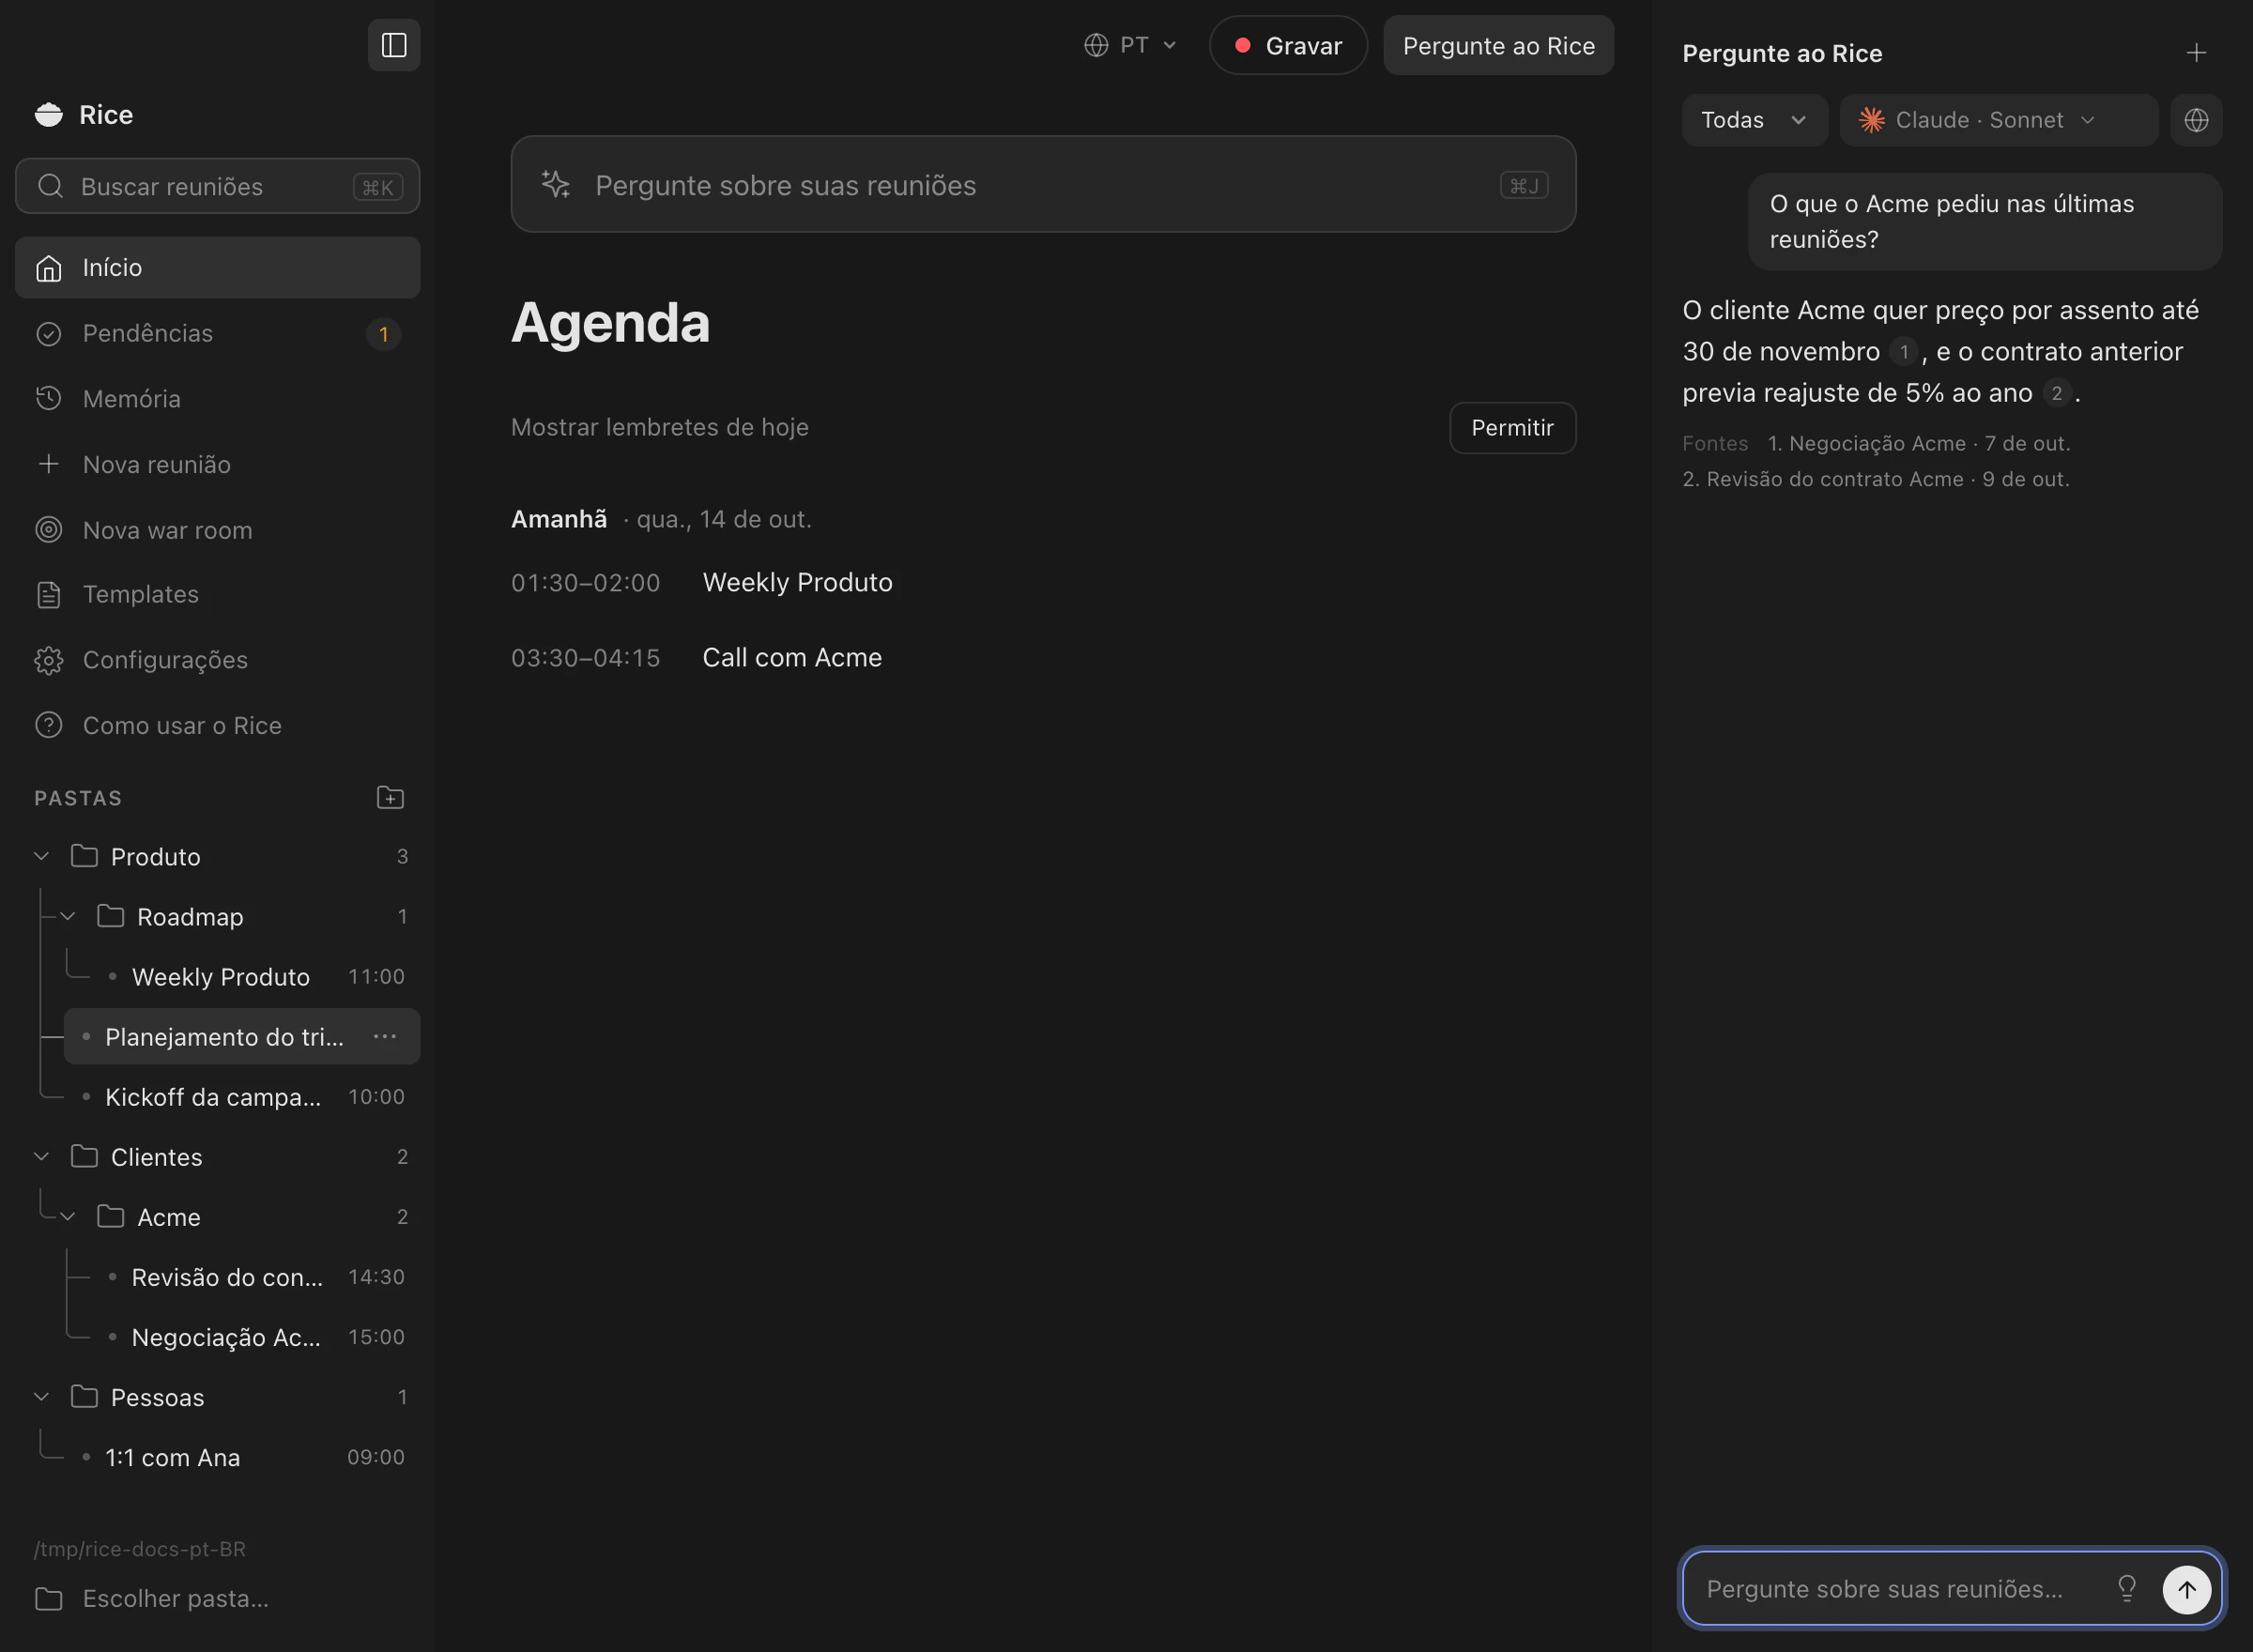Open Call com Acme agenda event
2253x1652 pixels.
792,657
